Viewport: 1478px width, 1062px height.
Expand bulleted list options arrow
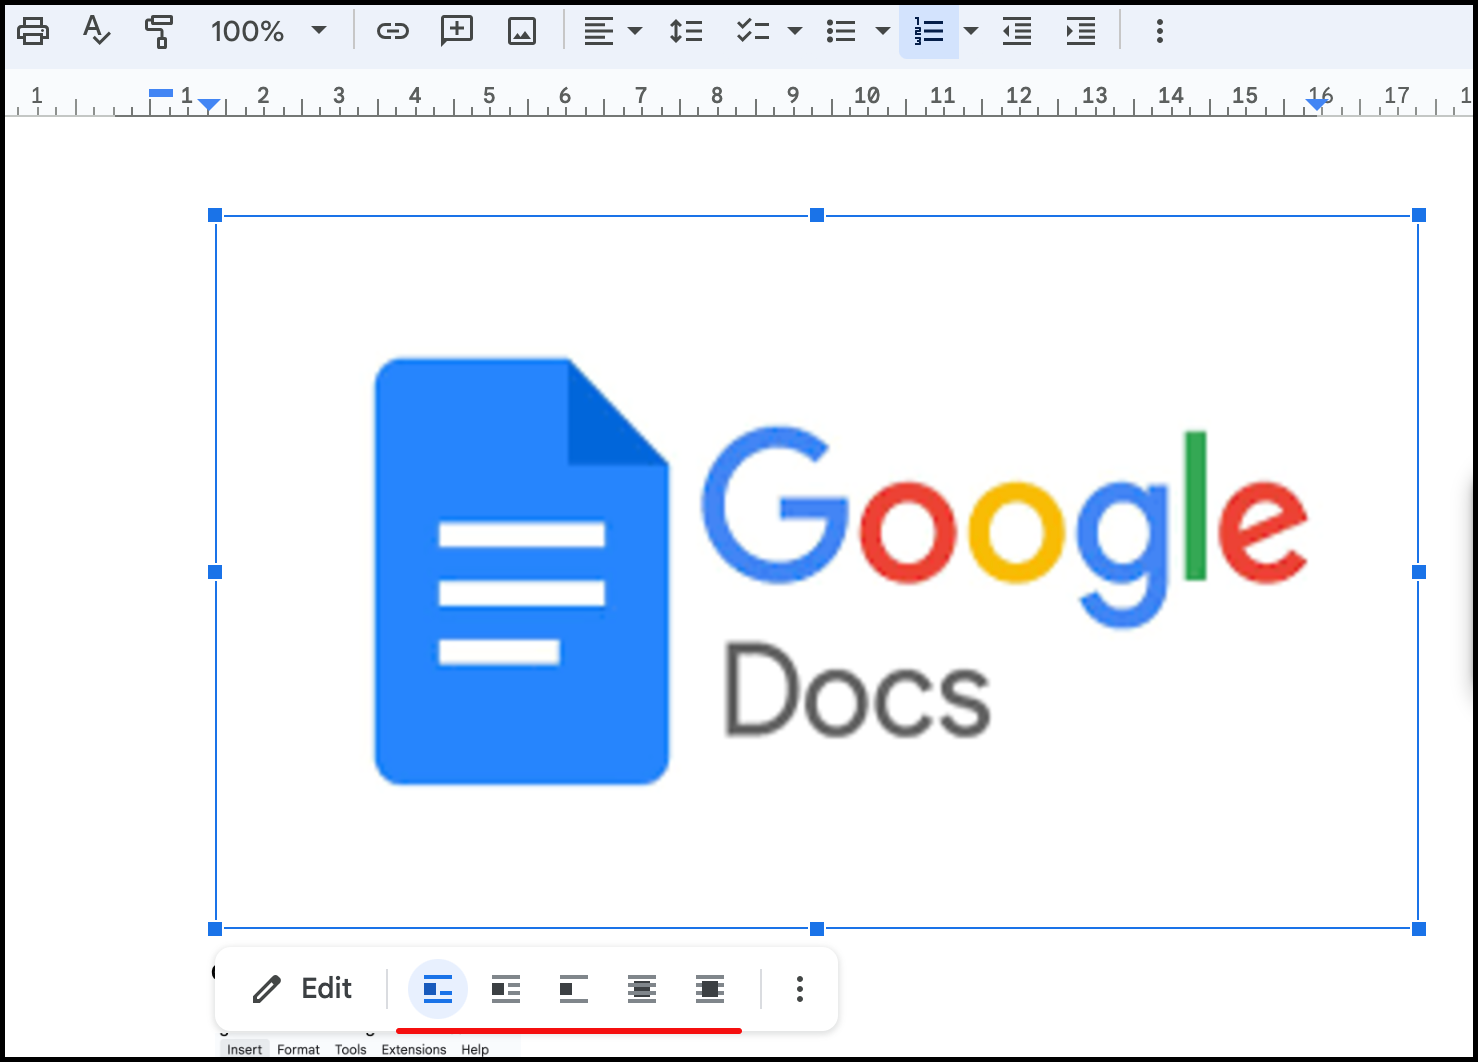(x=883, y=31)
